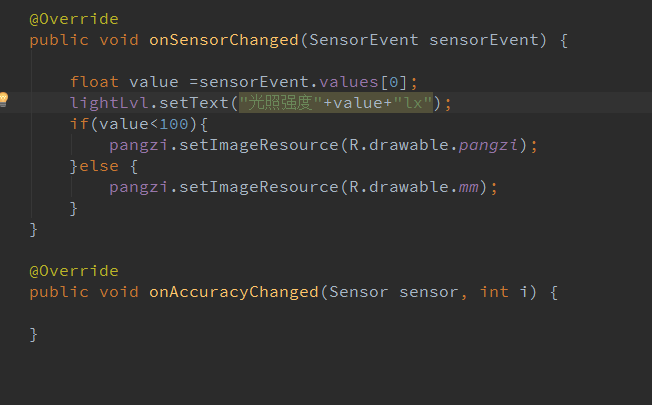Click the int keyword in onAccuracyChanged parameters
This screenshot has width=652, height=405.
[x=494, y=292]
